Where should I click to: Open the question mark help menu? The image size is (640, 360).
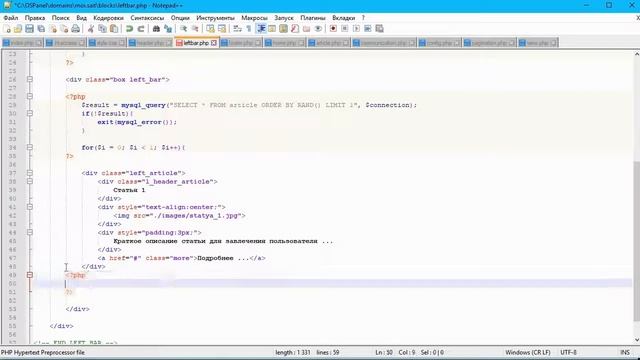(363, 18)
